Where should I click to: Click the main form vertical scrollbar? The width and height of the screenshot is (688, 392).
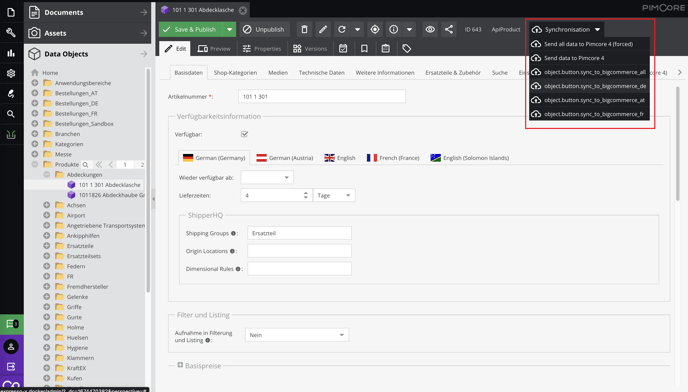[677, 145]
